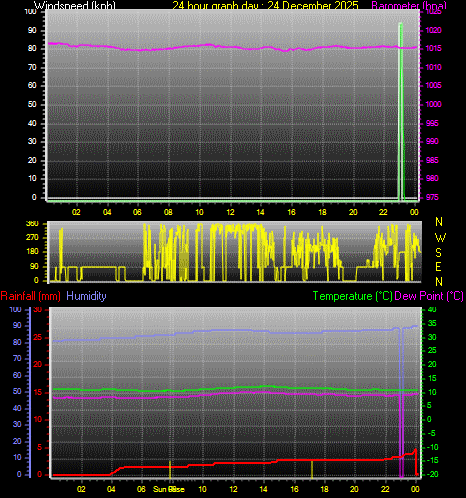Click the "1010" barometer axis value
The width and height of the screenshot is (466, 498).
point(433,67)
